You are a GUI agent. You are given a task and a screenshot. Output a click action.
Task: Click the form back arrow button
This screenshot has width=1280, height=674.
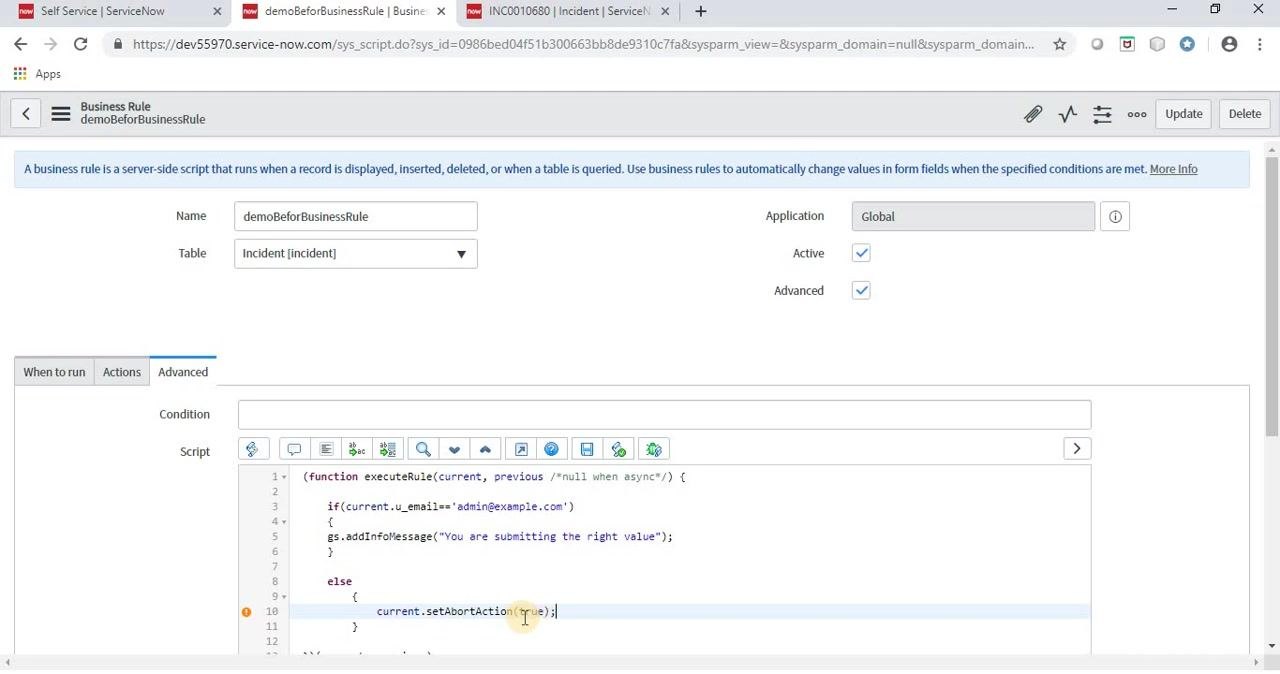(26, 114)
